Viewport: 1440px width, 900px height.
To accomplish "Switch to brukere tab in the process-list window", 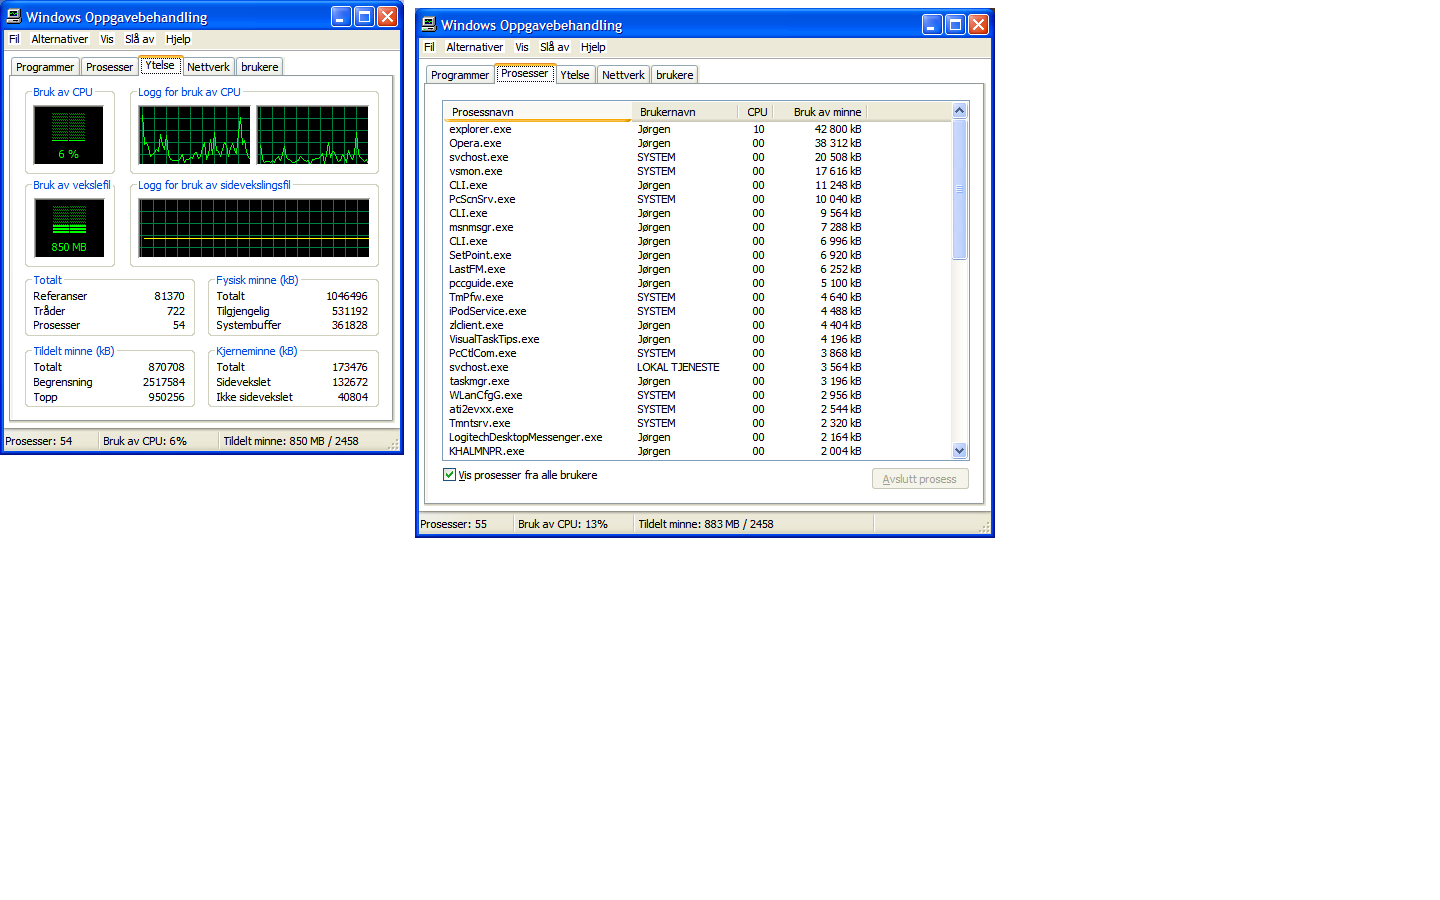I will (x=675, y=75).
